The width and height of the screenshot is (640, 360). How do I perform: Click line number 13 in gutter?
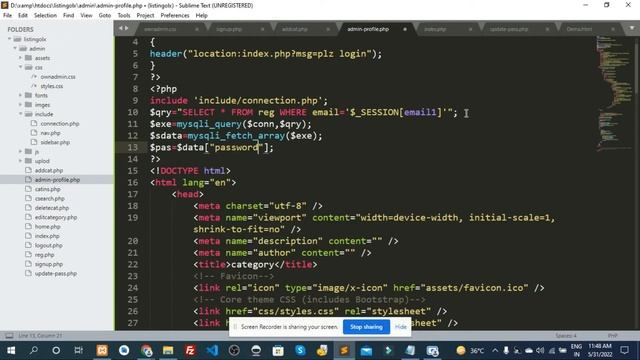pos(133,147)
